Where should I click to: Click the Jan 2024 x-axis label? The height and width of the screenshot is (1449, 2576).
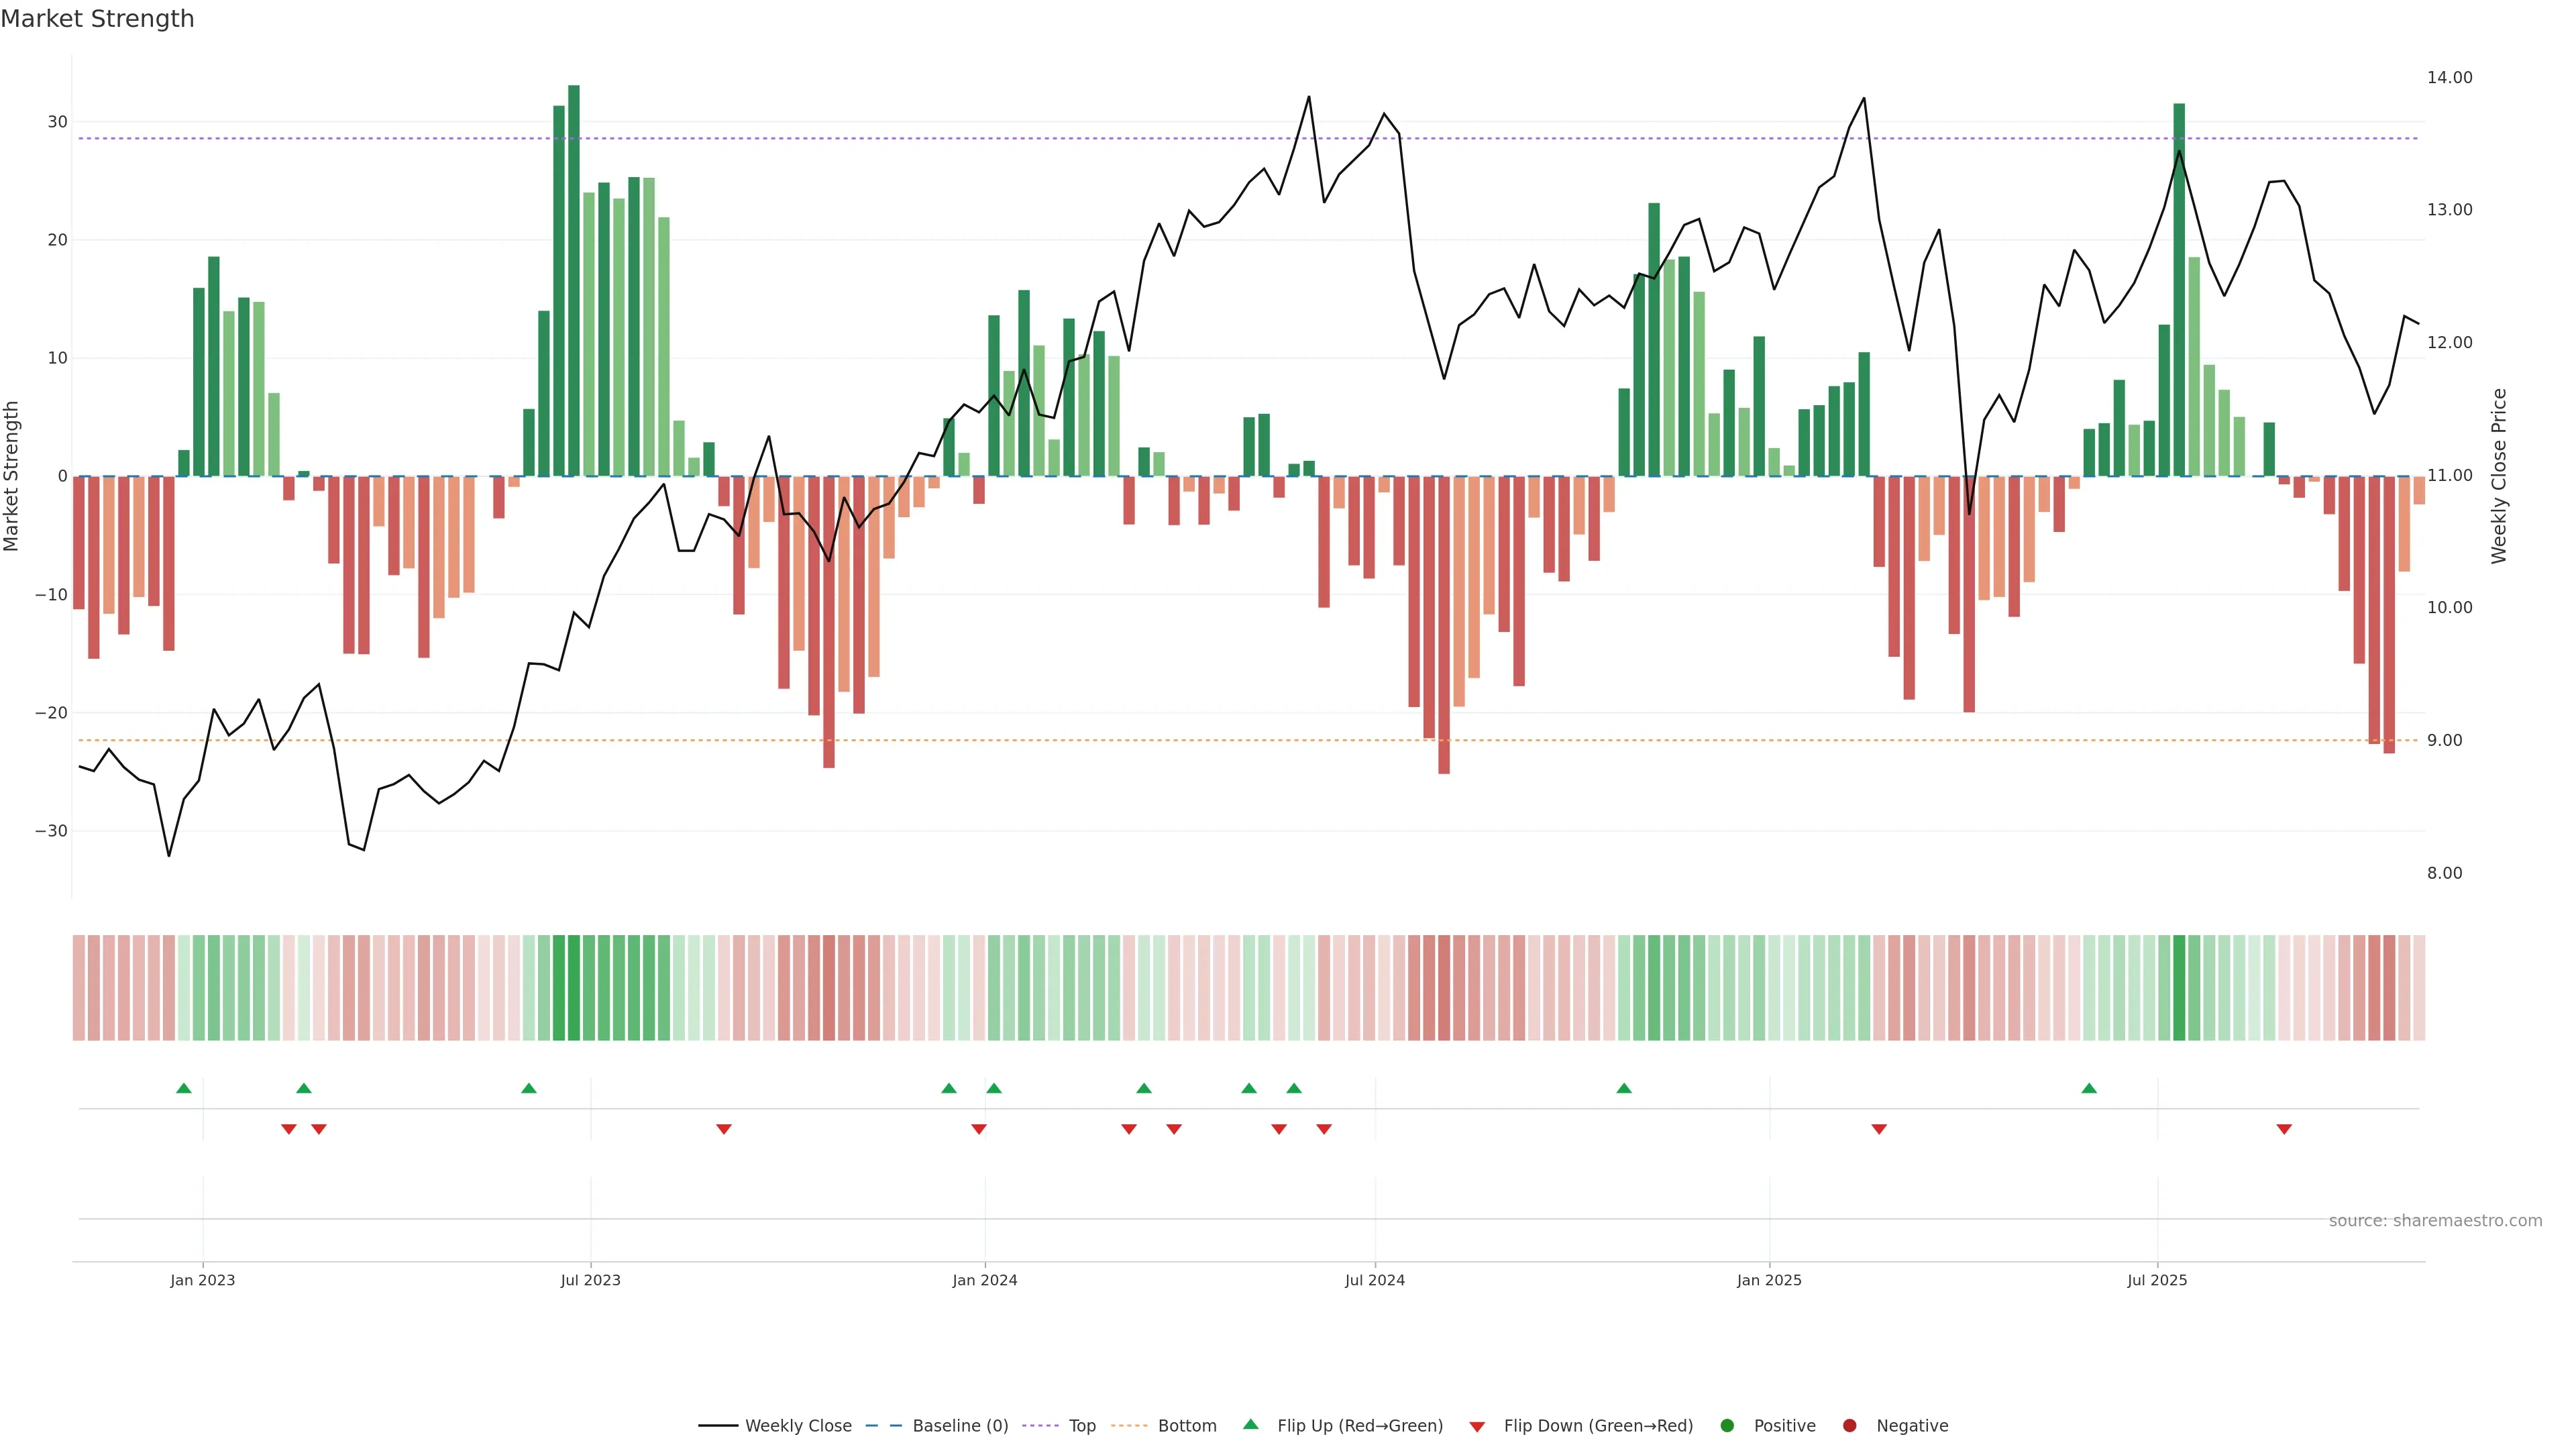(x=985, y=1280)
